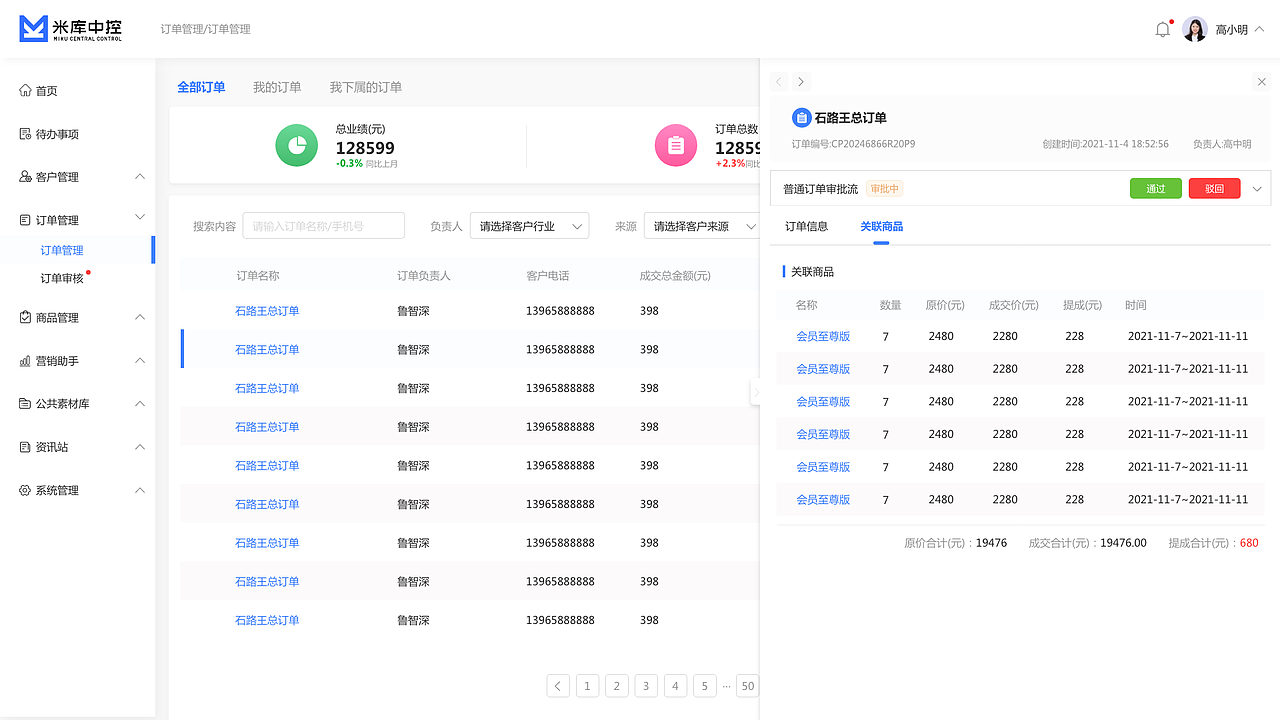The width and height of the screenshot is (1280, 720).
Task: Jump to page 50
Action: point(747,686)
